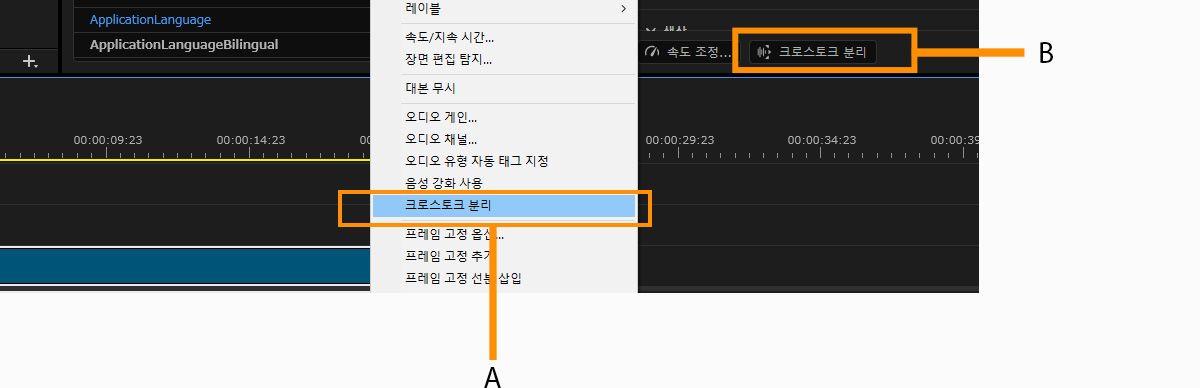Click timeline ruler at 00:00:34:23

(x=822, y=140)
